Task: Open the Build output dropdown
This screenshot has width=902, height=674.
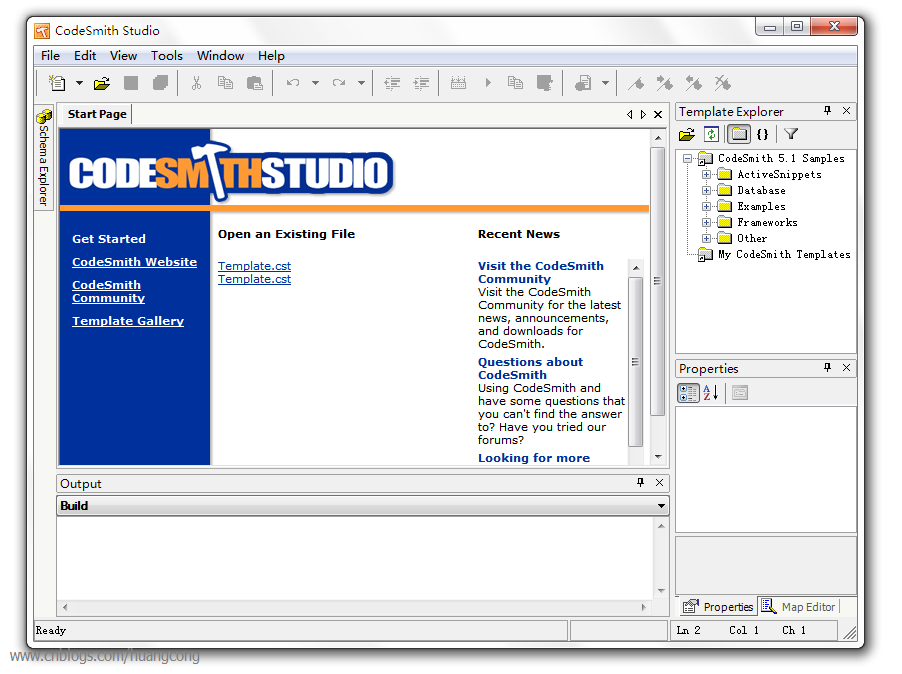Action: tap(661, 506)
